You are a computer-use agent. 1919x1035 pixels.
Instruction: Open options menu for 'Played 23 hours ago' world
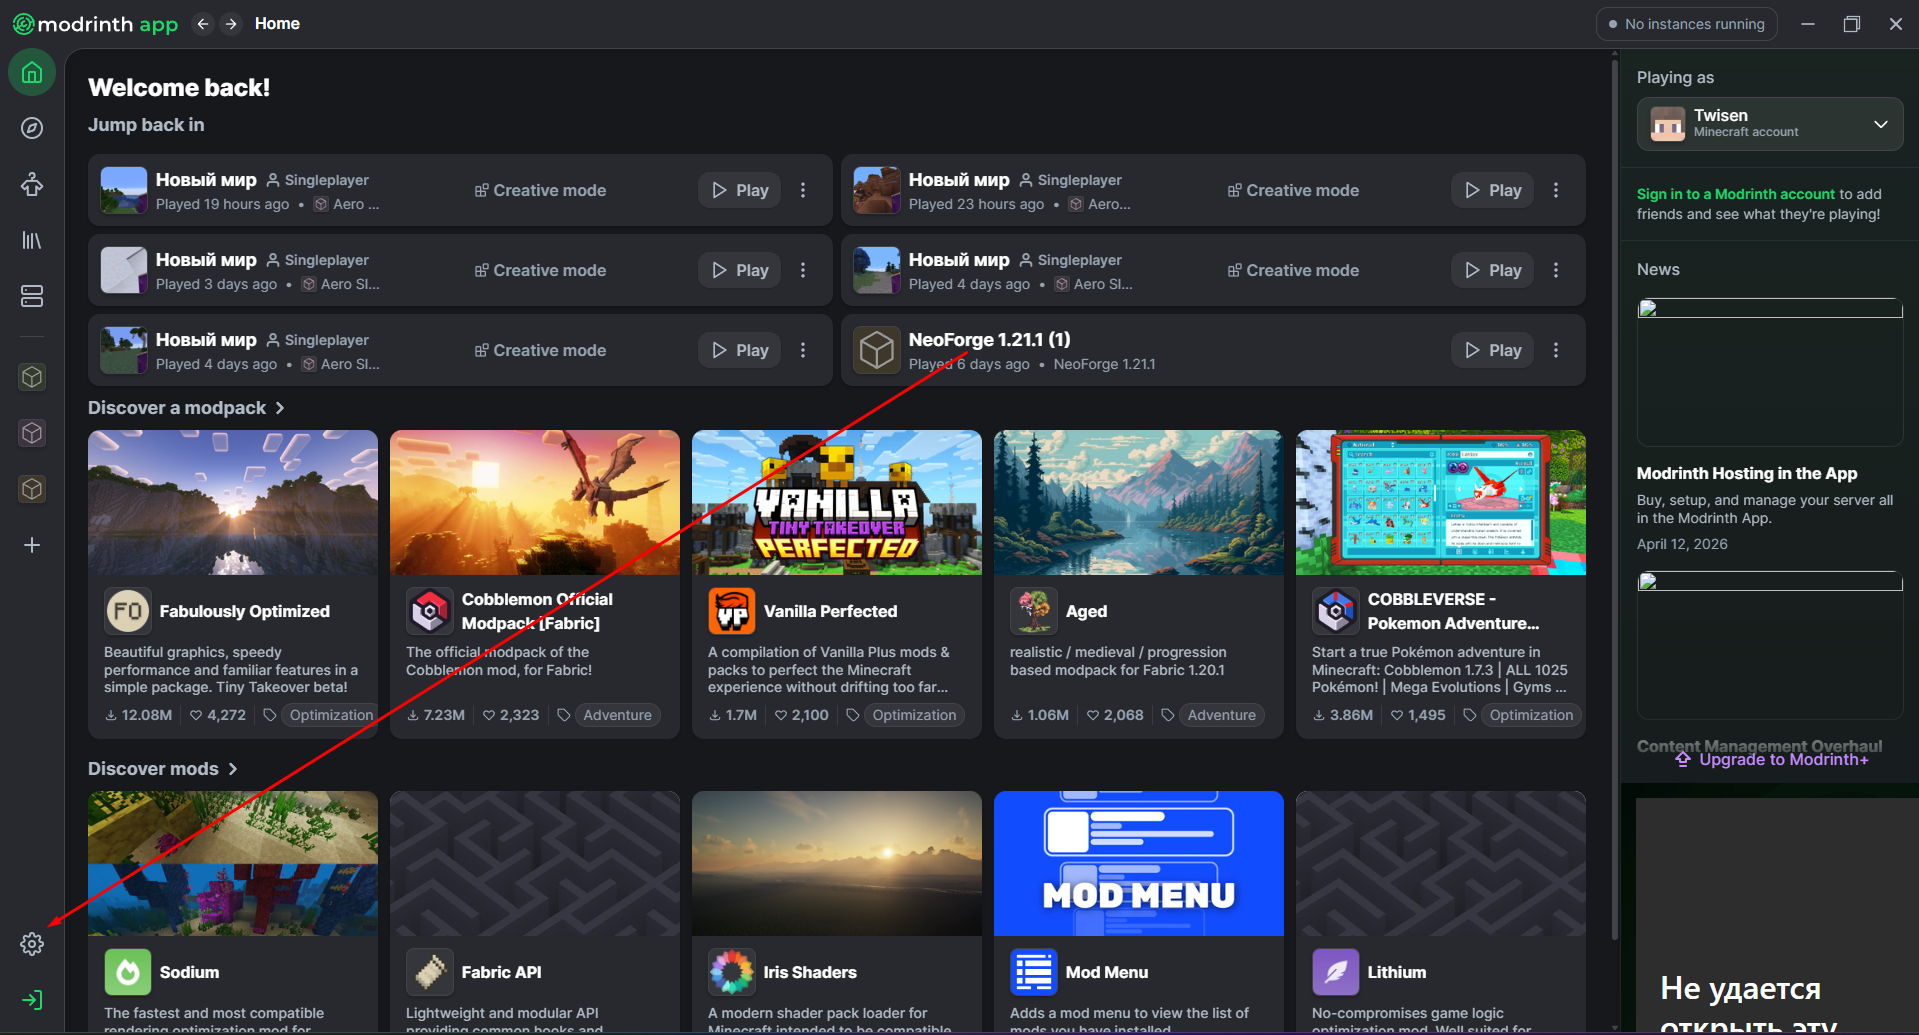[1556, 190]
